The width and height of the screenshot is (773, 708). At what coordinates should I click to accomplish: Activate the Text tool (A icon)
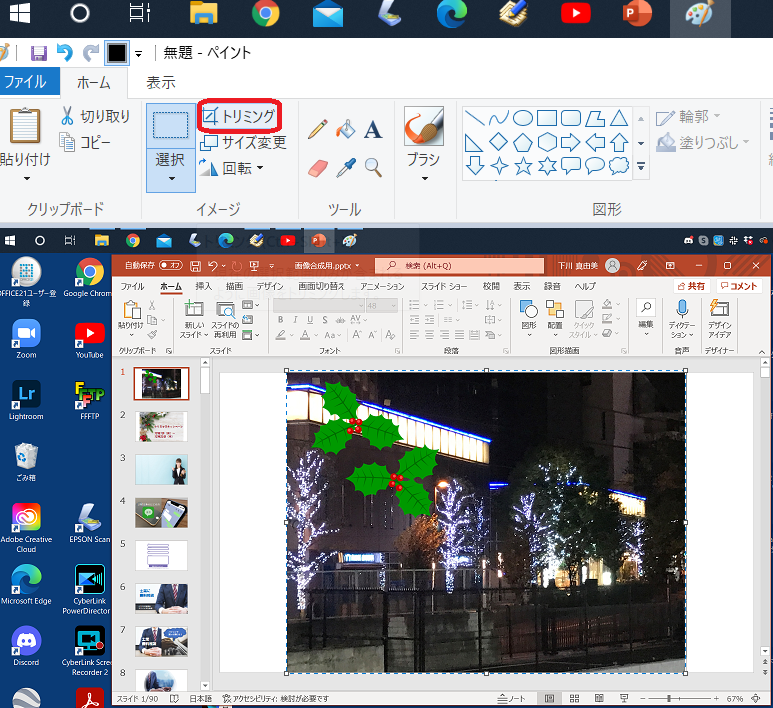[373, 129]
